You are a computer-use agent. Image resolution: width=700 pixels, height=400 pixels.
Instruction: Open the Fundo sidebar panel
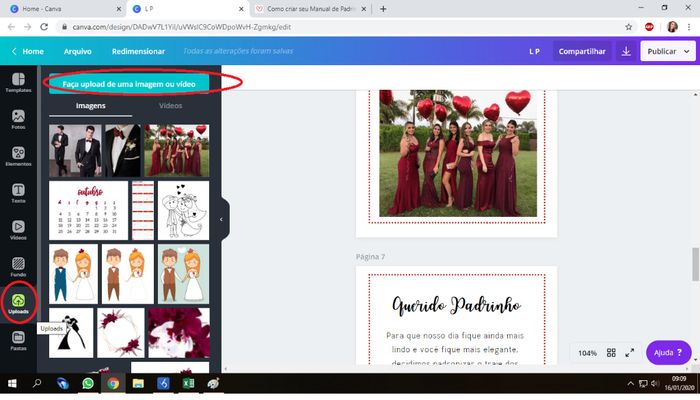tap(18, 267)
